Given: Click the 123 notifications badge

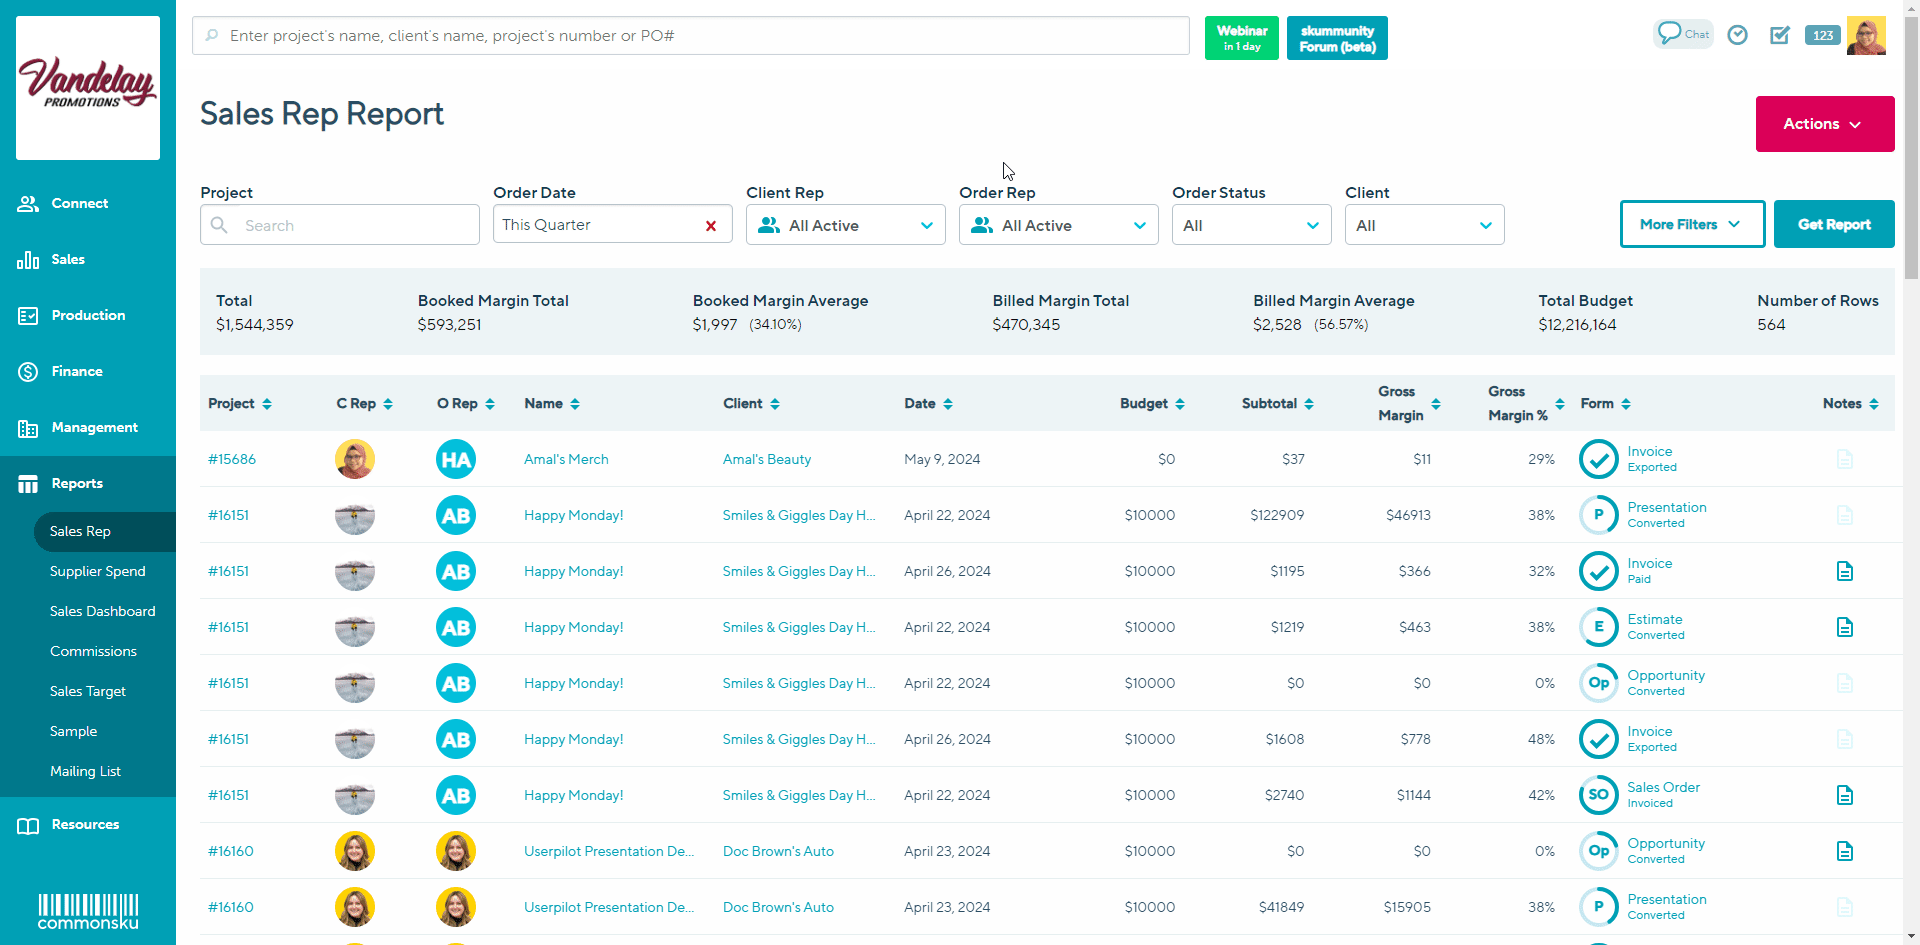Looking at the screenshot, I should click(x=1823, y=35).
